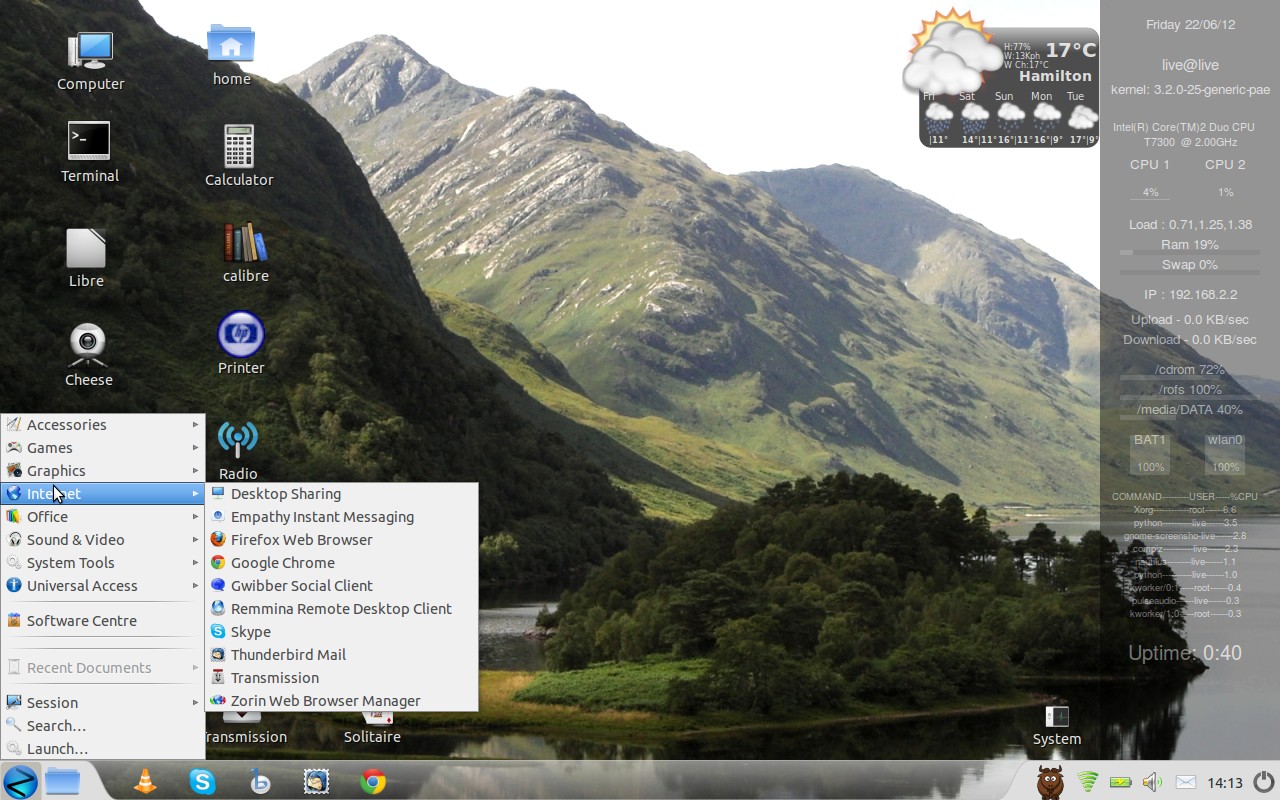Open the volume speaker icon in tray
The height and width of the screenshot is (800, 1280).
pyautogui.click(x=1152, y=781)
